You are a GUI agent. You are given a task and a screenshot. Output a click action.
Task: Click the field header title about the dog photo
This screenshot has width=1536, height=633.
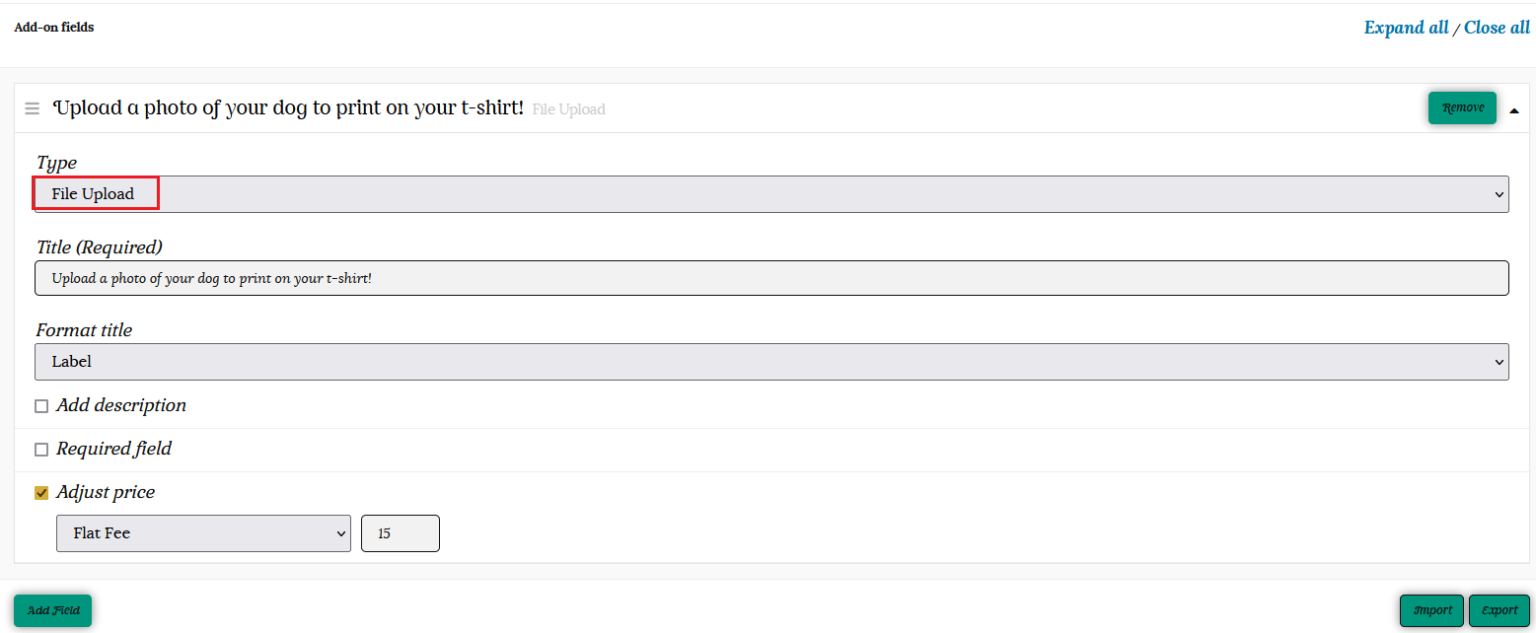point(288,108)
